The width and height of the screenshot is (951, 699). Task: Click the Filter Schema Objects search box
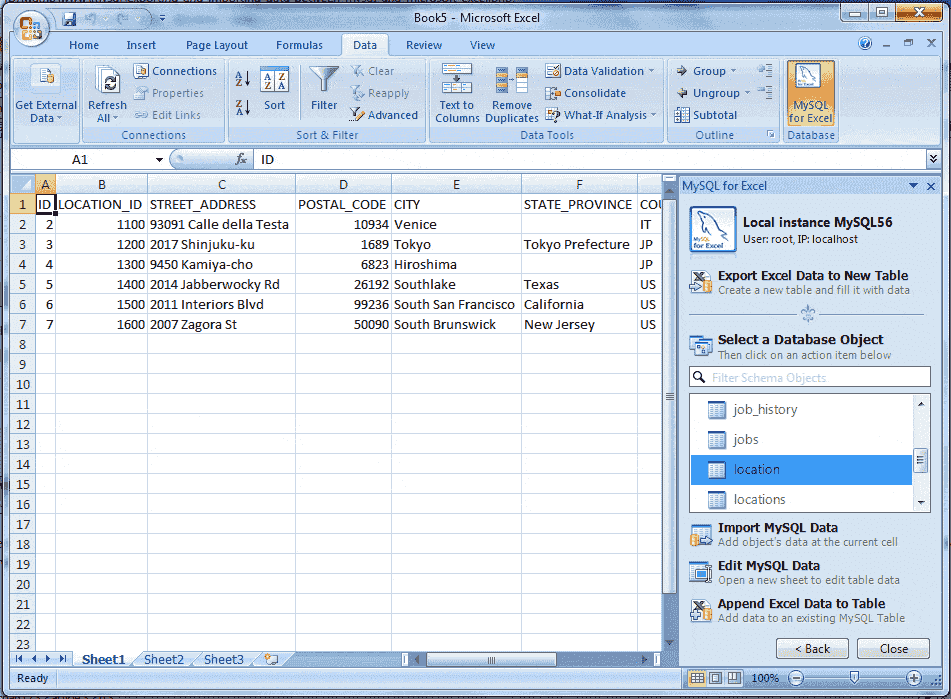(x=810, y=376)
